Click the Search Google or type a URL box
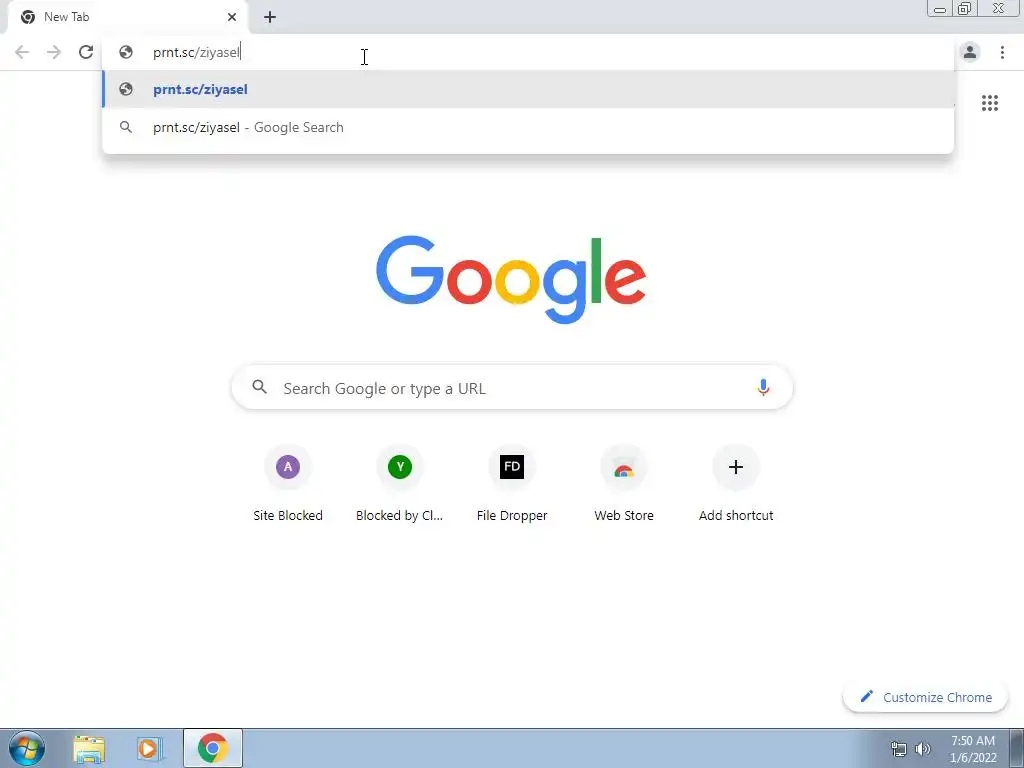The width and height of the screenshot is (1024, 768). (512, 388)
